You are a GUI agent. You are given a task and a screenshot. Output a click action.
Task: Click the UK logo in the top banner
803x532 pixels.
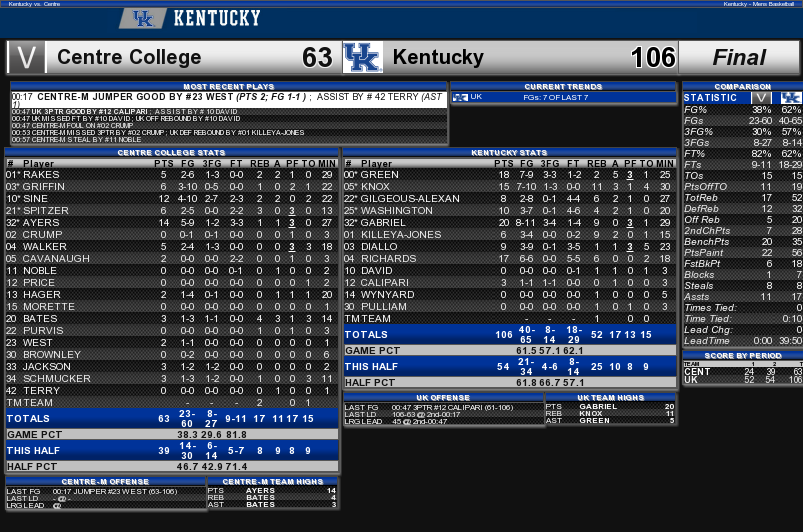pos(143,19)
